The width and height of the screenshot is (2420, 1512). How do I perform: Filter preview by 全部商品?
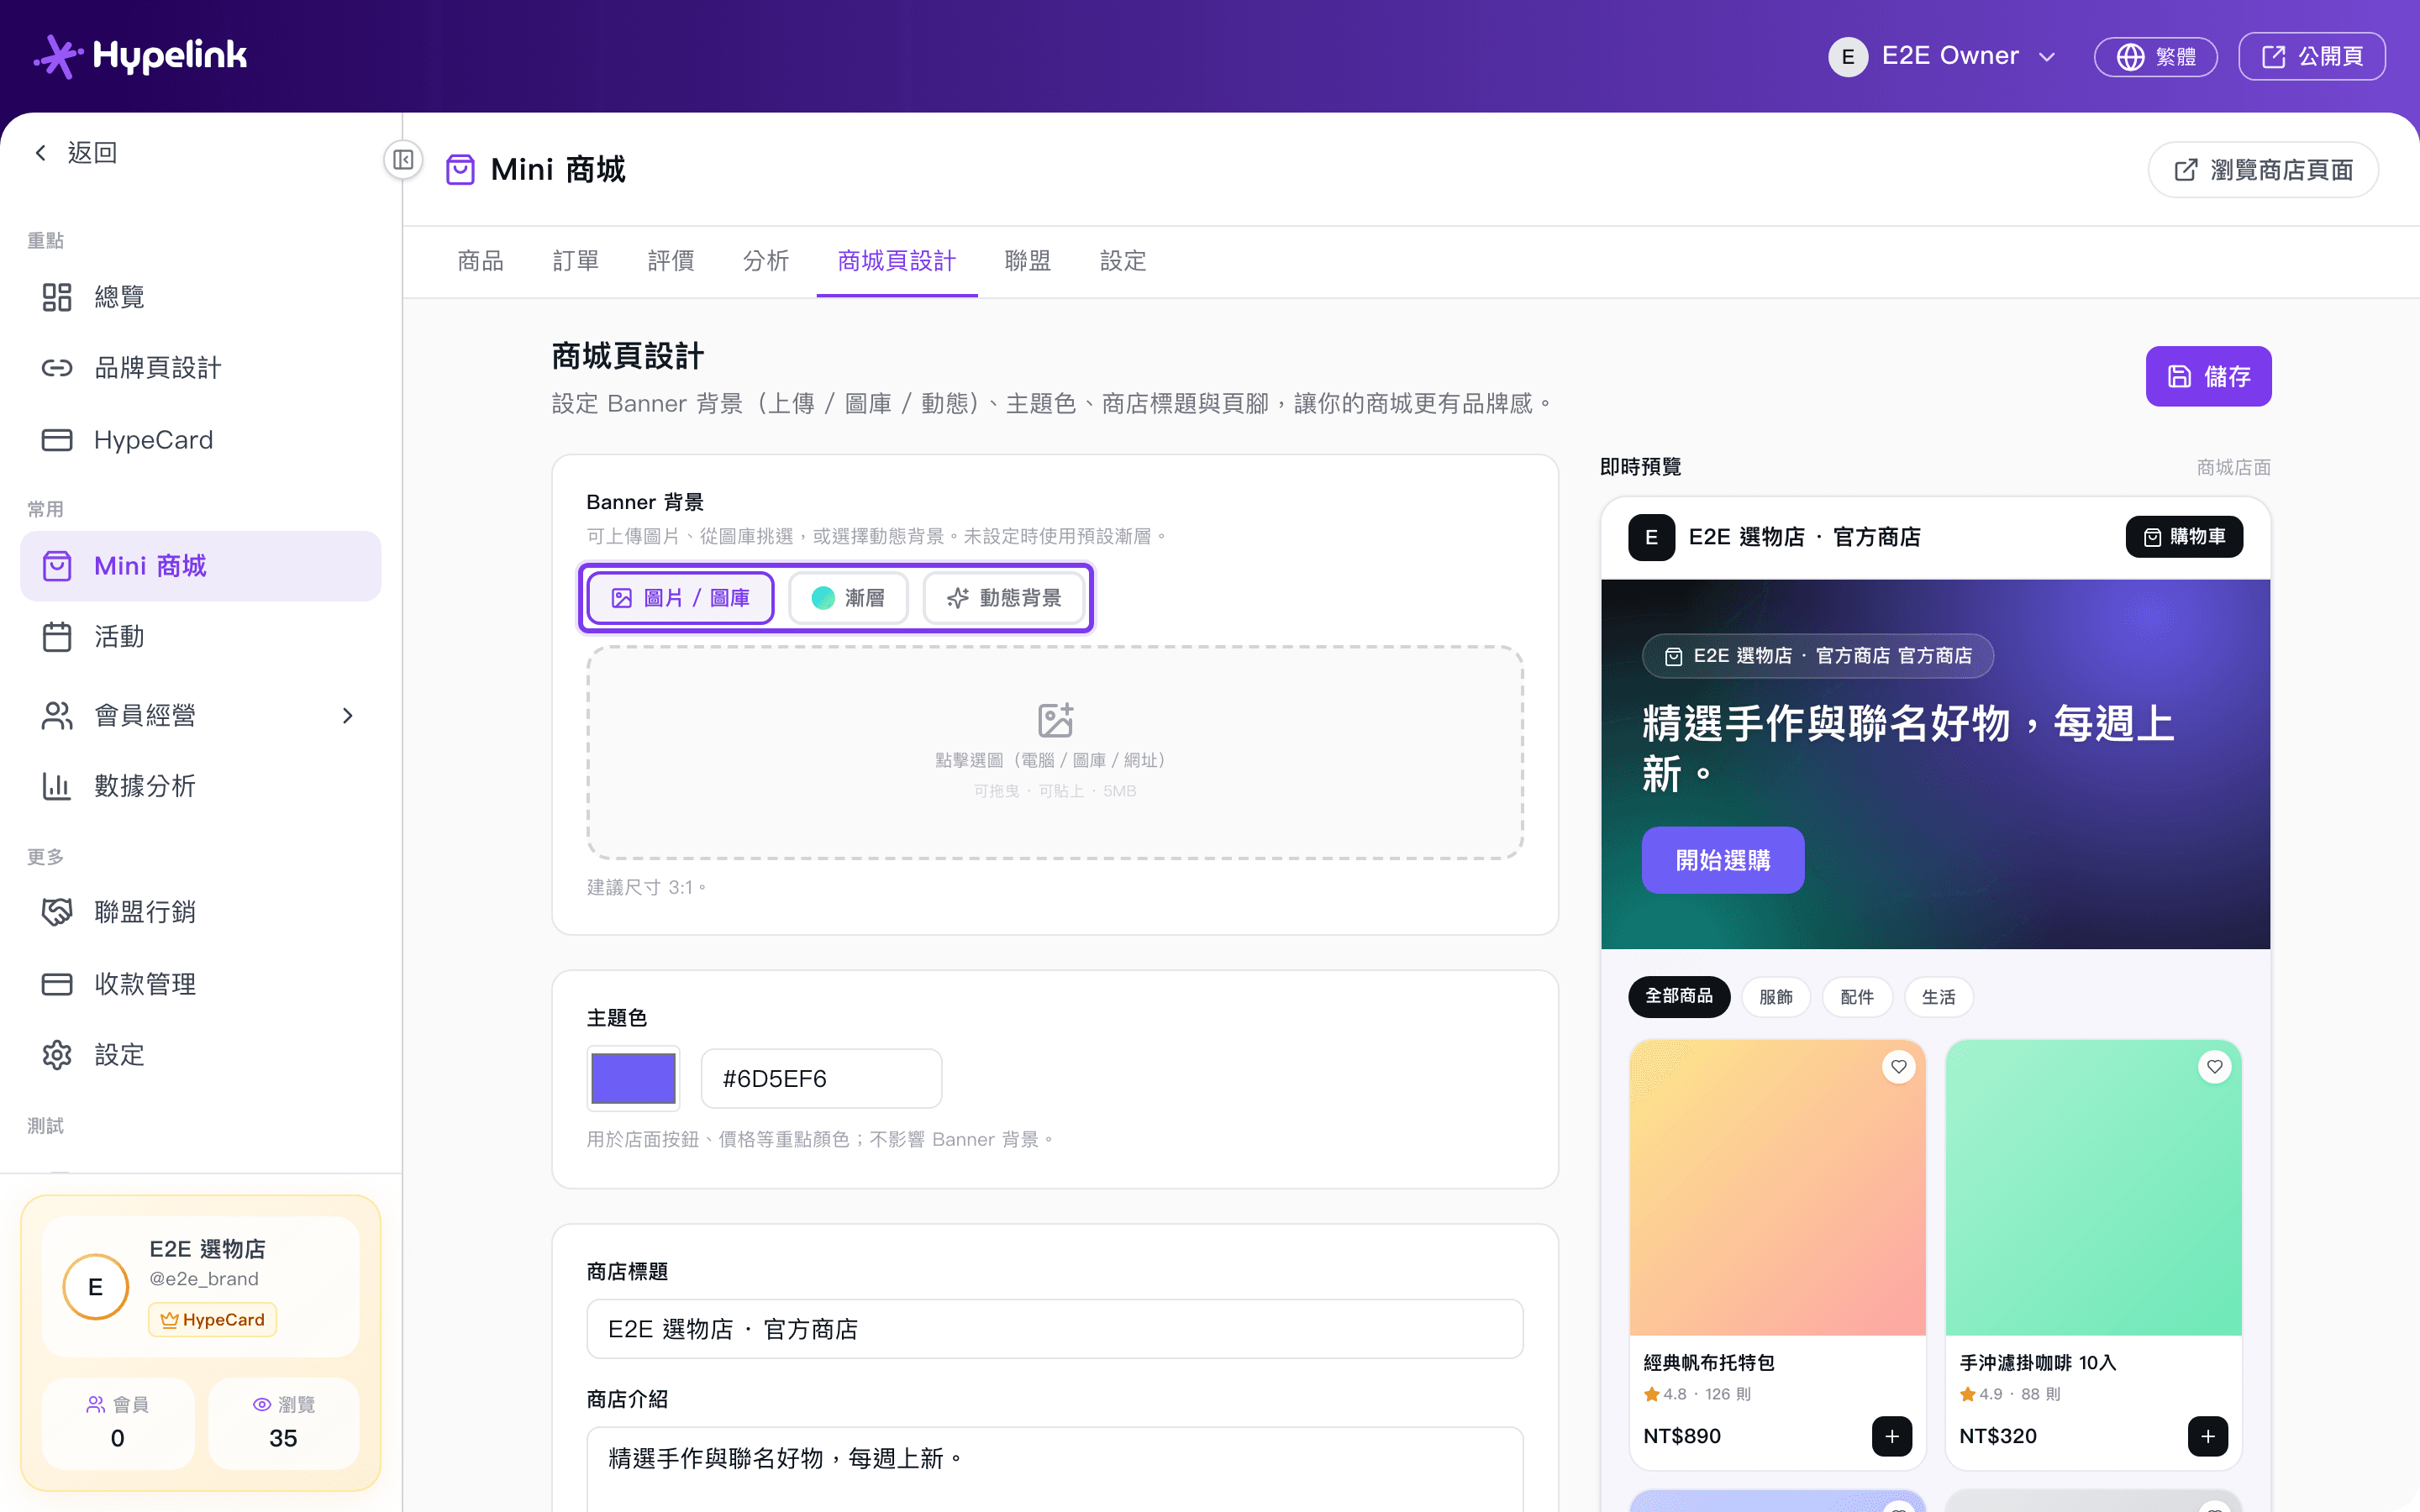(x=1679, y=997)
